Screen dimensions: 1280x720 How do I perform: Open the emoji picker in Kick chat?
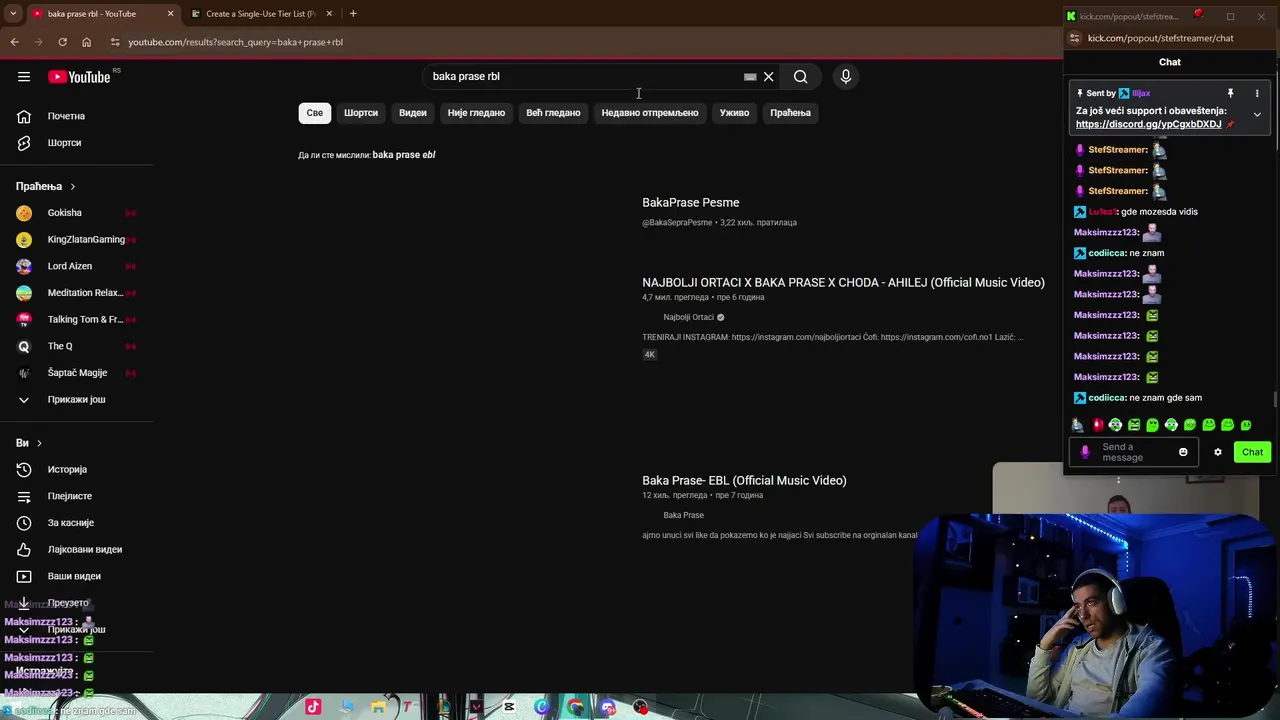pos(1183,452)
